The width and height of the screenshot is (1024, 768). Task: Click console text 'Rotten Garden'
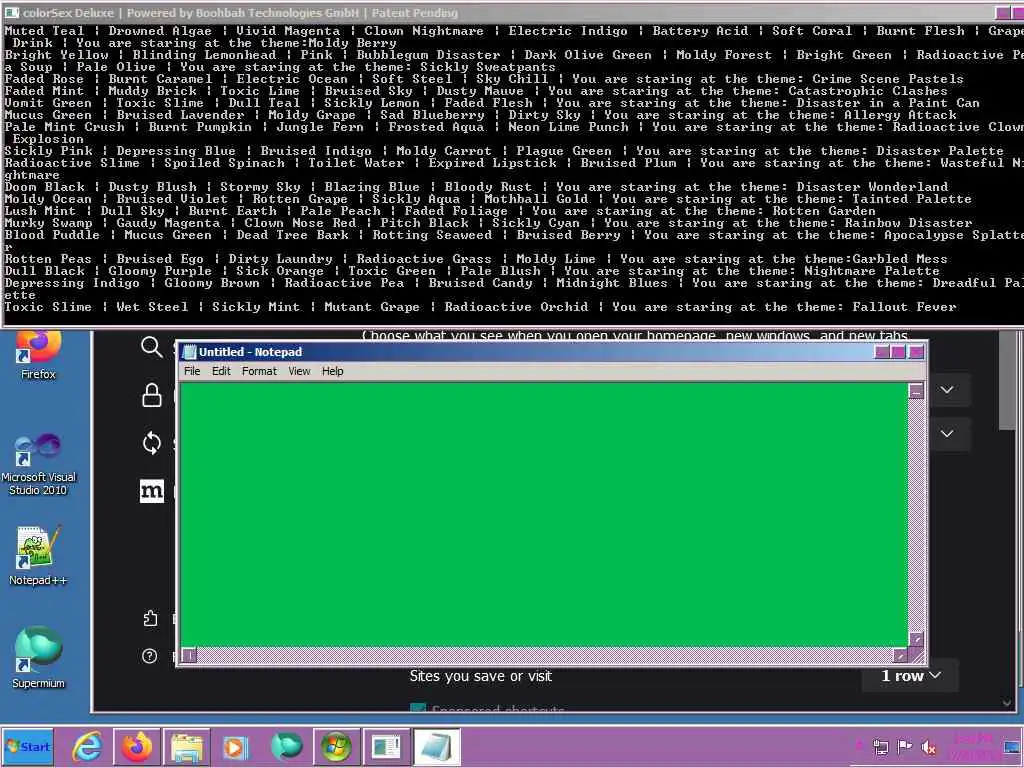click(x=824, y=211)
